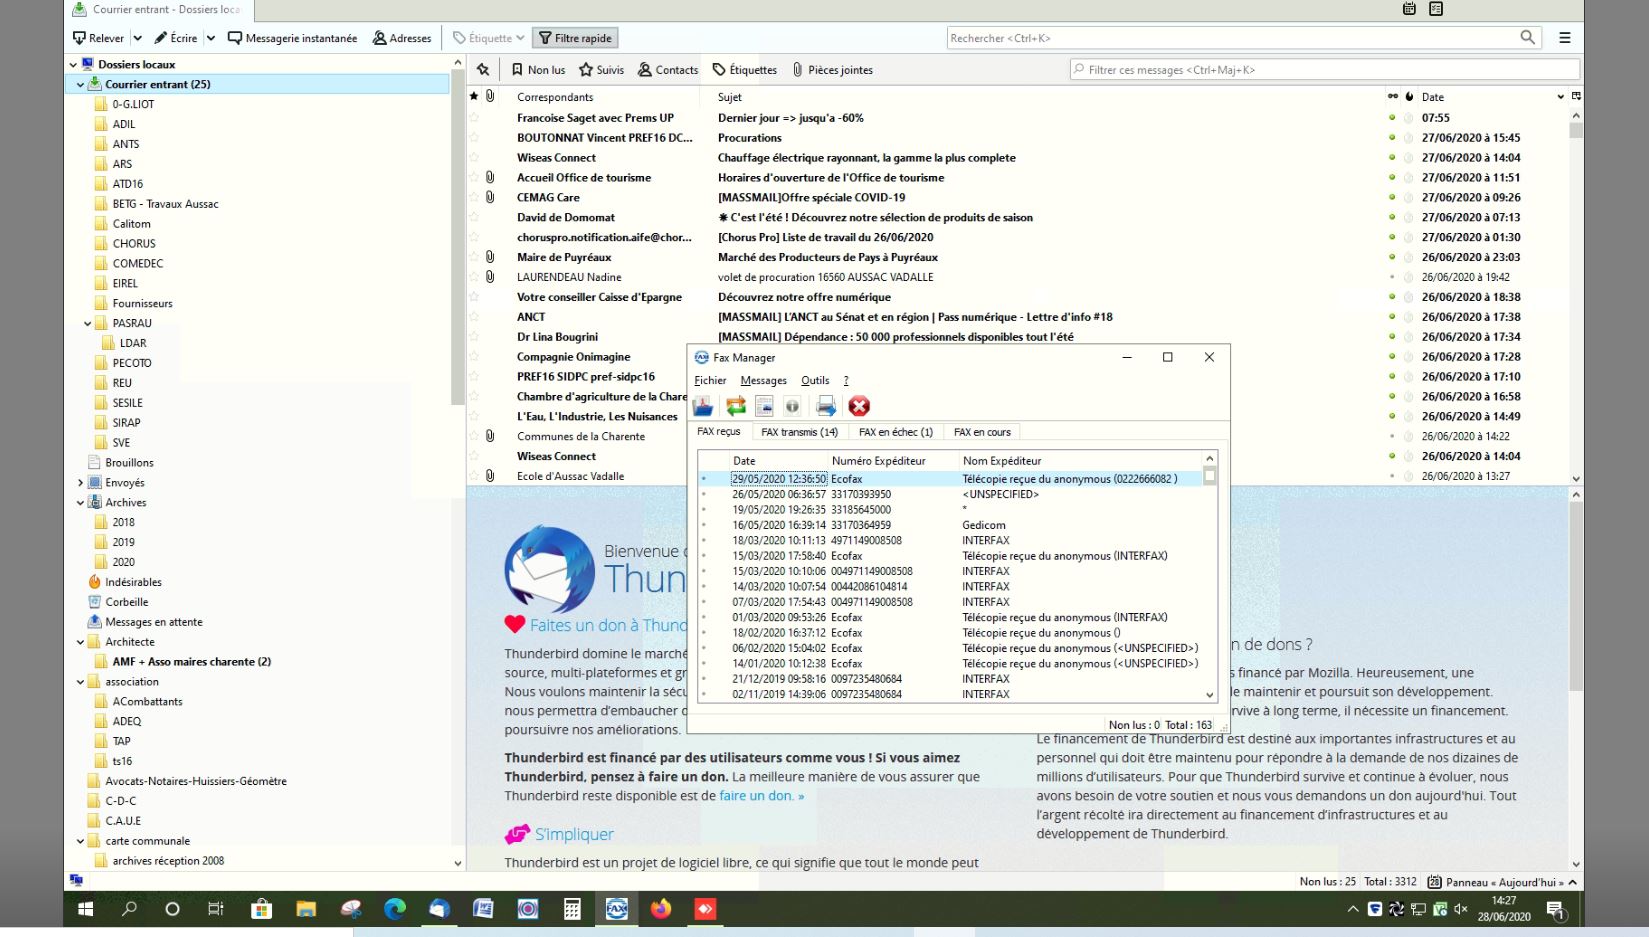
Task: Open the Outils menu in Fax Manager
Action: [815, 381]
